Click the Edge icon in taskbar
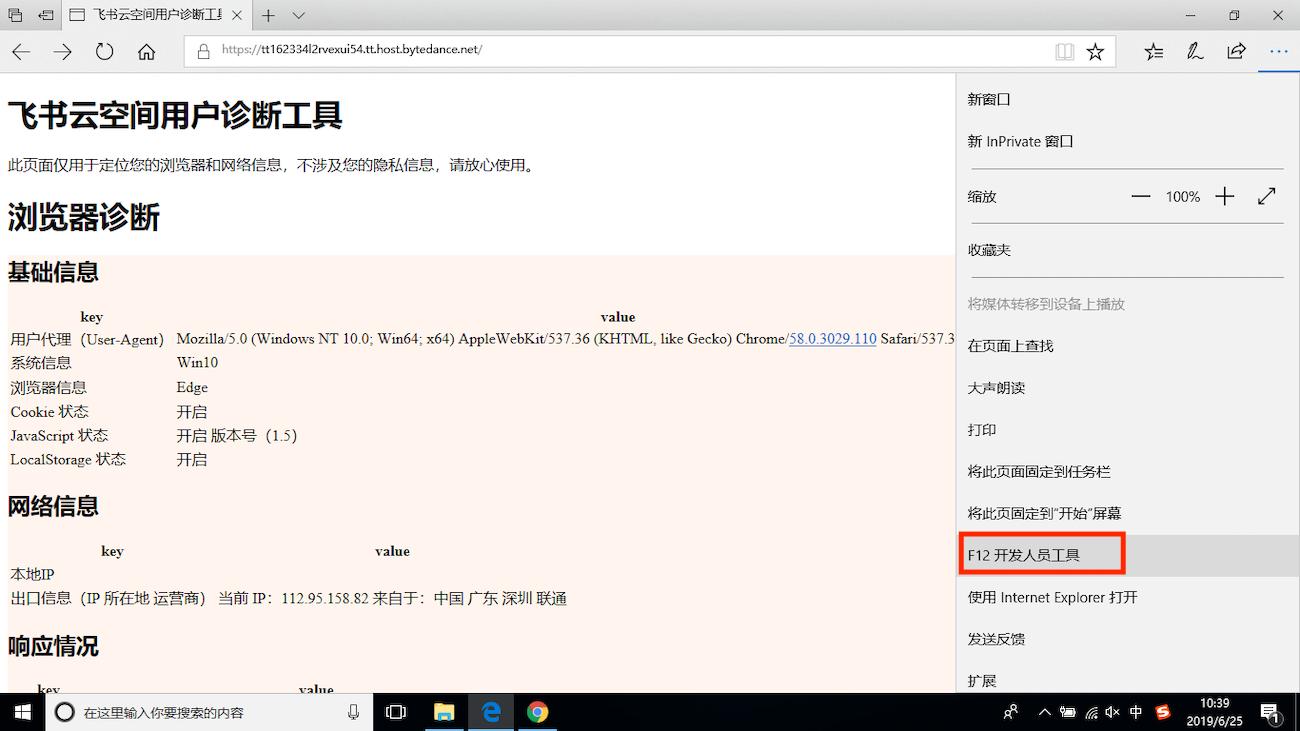The width and height of the screenshot is (1300, 731). pos(491,712)
